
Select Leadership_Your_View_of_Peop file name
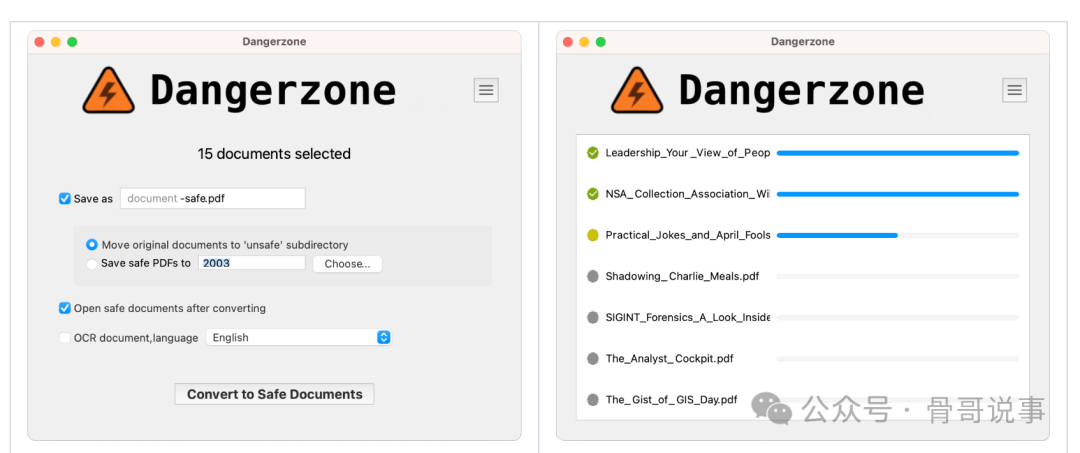(x=687, y=153)
